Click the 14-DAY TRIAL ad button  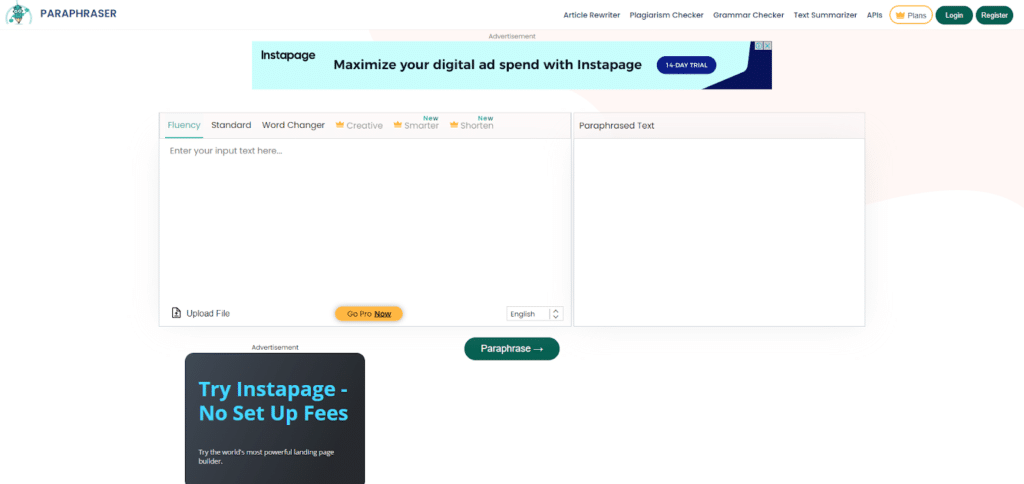(686, 65)
